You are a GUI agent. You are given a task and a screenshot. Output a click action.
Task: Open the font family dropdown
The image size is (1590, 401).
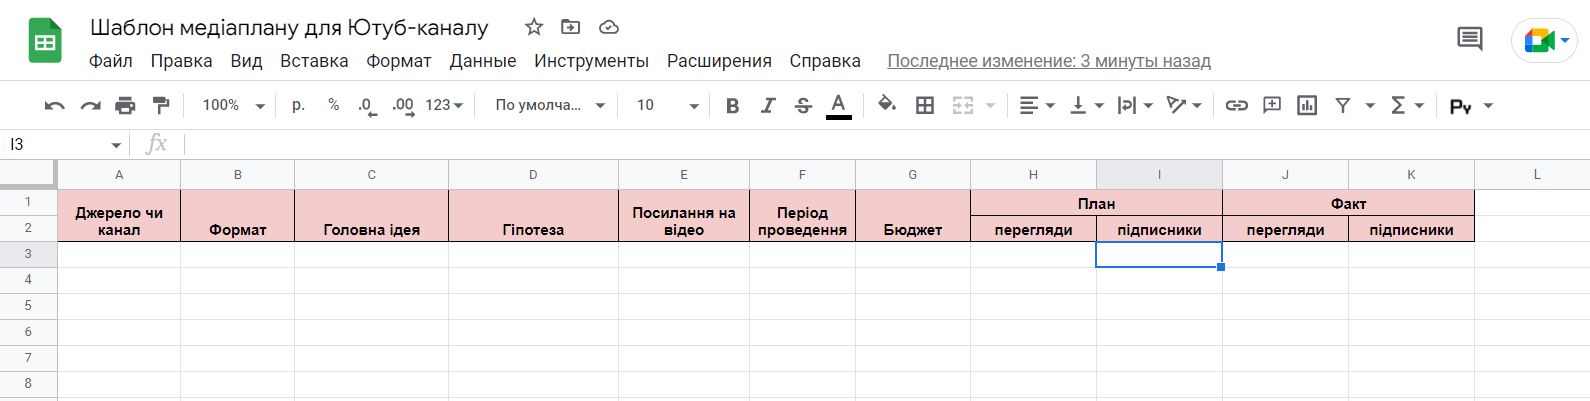pyautogui.click(x=550, y=105)
